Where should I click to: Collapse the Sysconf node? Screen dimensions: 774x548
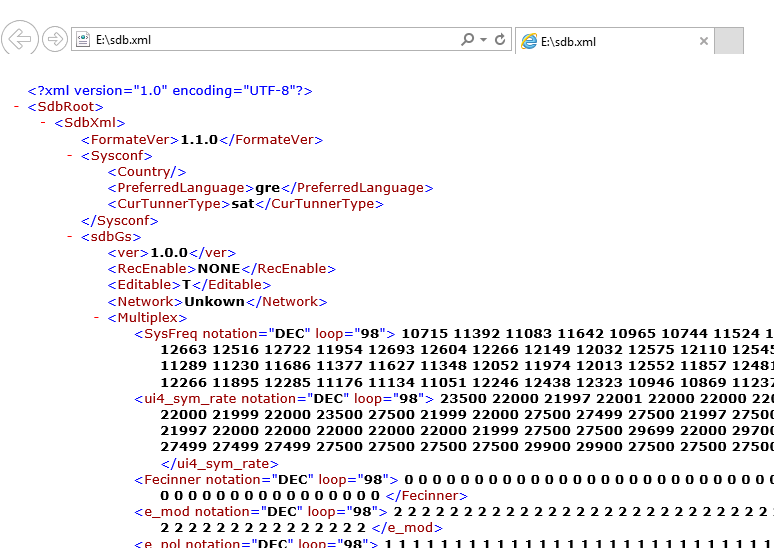[71, 156]
